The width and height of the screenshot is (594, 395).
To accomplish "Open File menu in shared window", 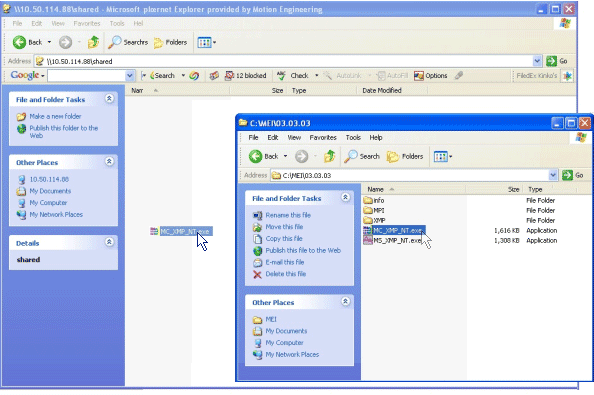I will coord(17,23).
